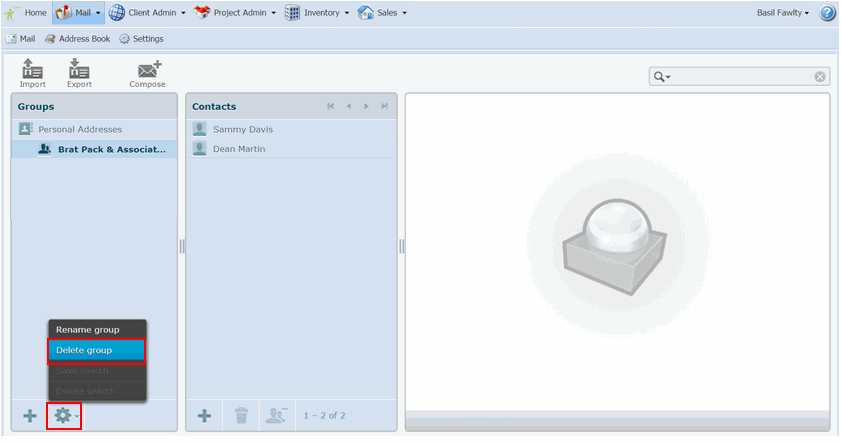Click the delete contact trash icon
Image resolution: width=841 pixels, height=442 pixels.
pyautogui.click(x=240, y=416)
